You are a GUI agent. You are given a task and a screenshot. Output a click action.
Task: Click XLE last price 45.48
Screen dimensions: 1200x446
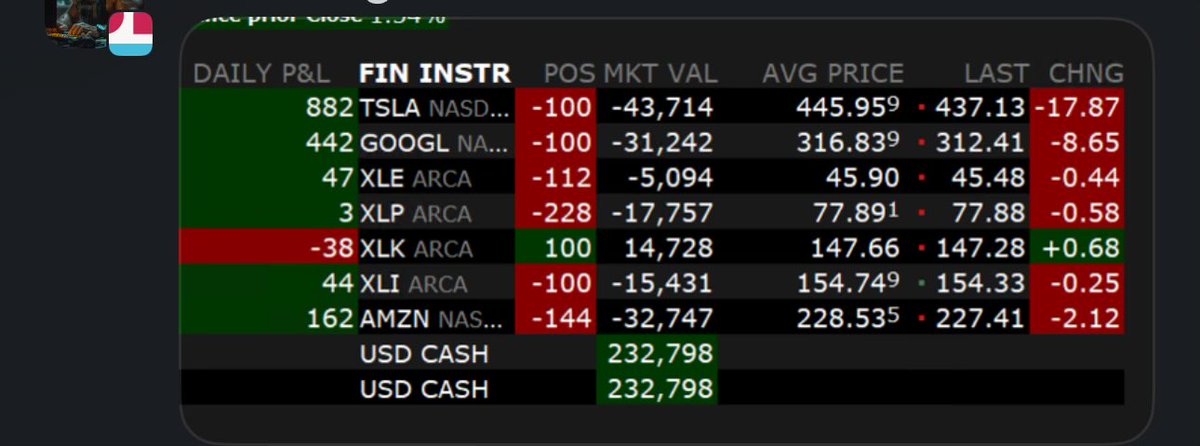pyautogui.click(x=990, y=177)
